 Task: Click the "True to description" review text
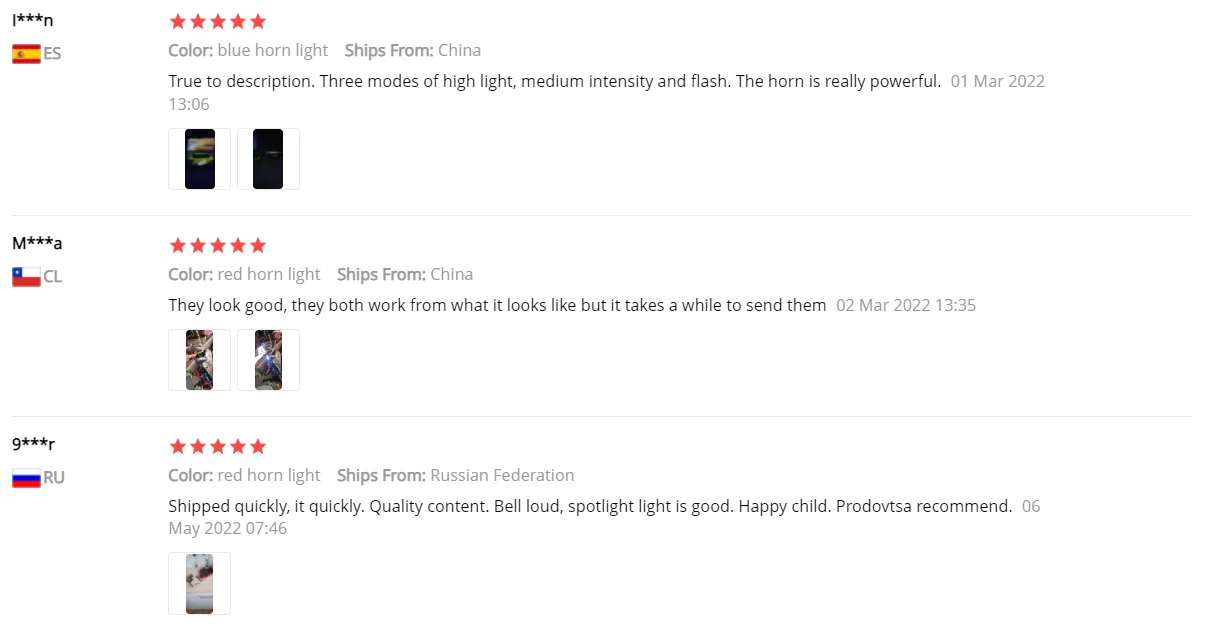point(554,81)
